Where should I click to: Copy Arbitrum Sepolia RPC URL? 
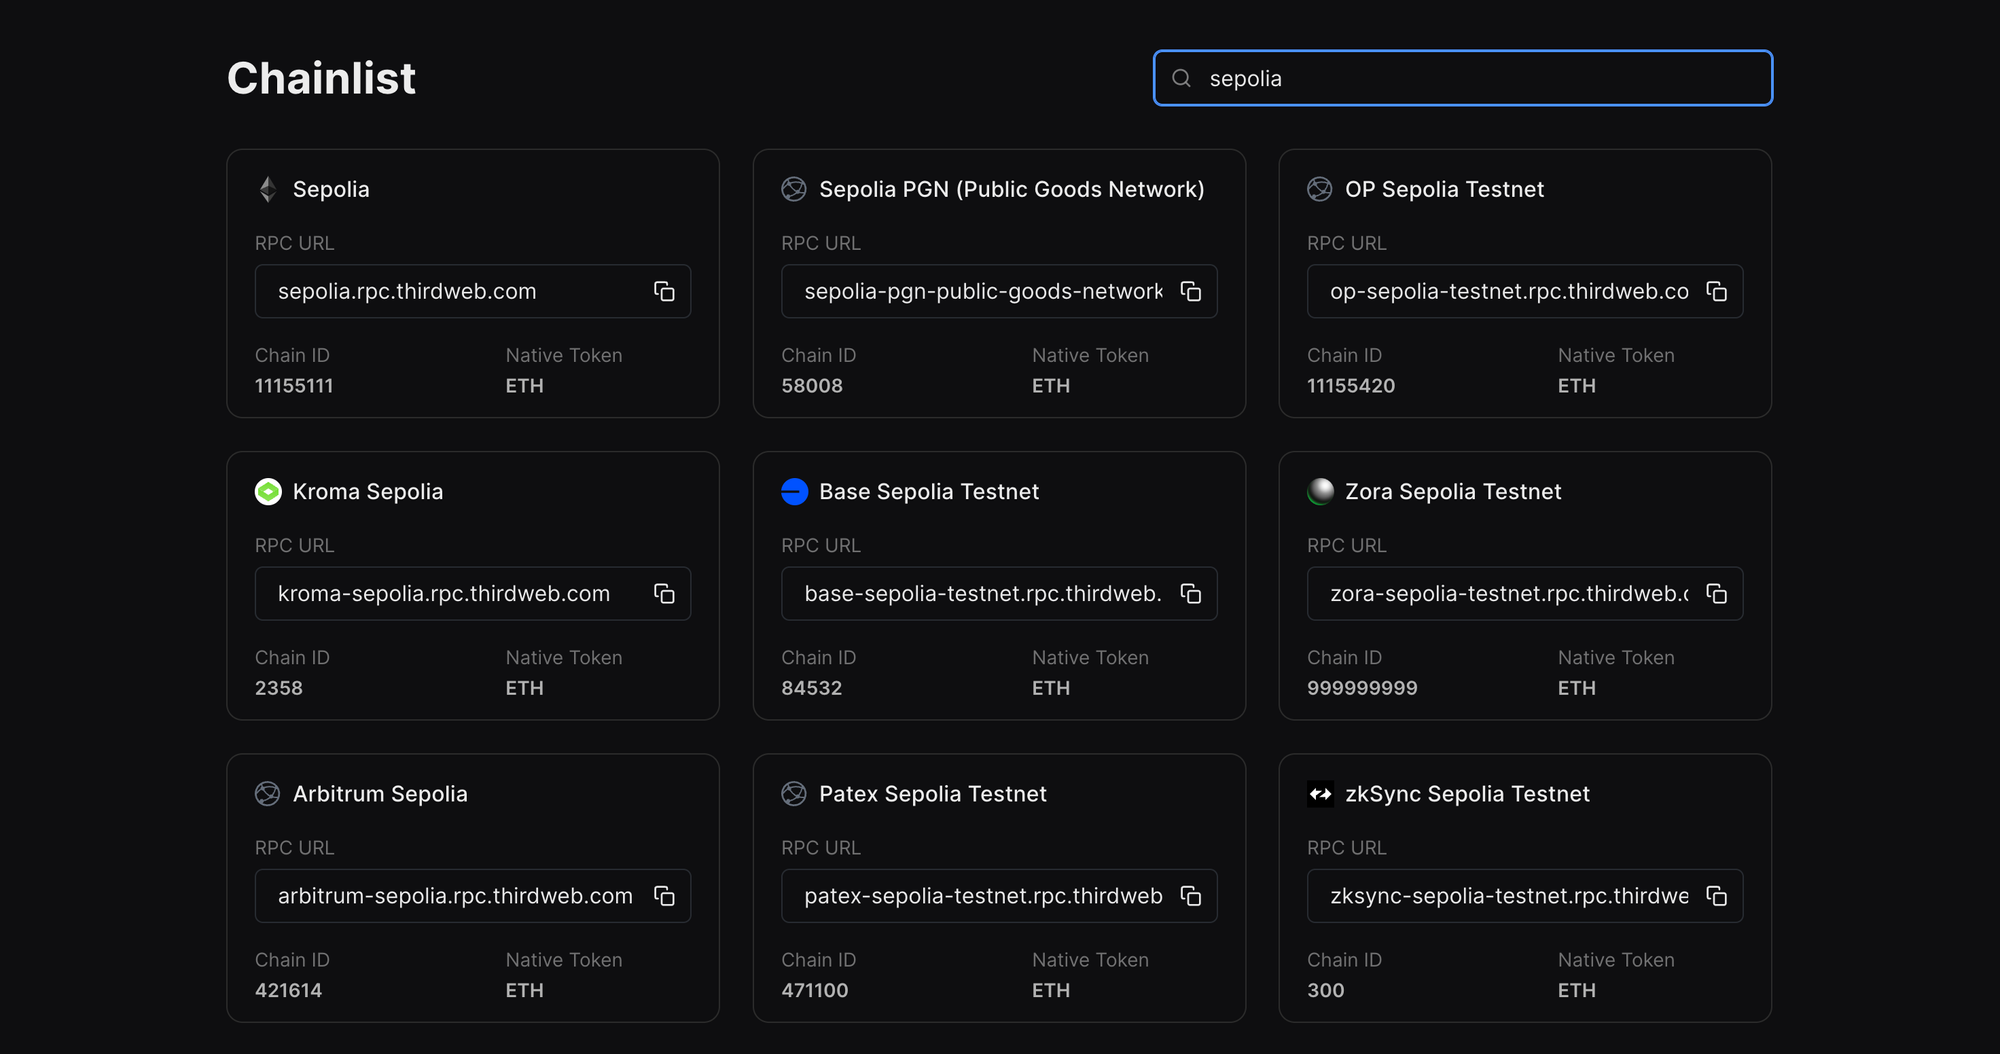(x=664, y=896)
